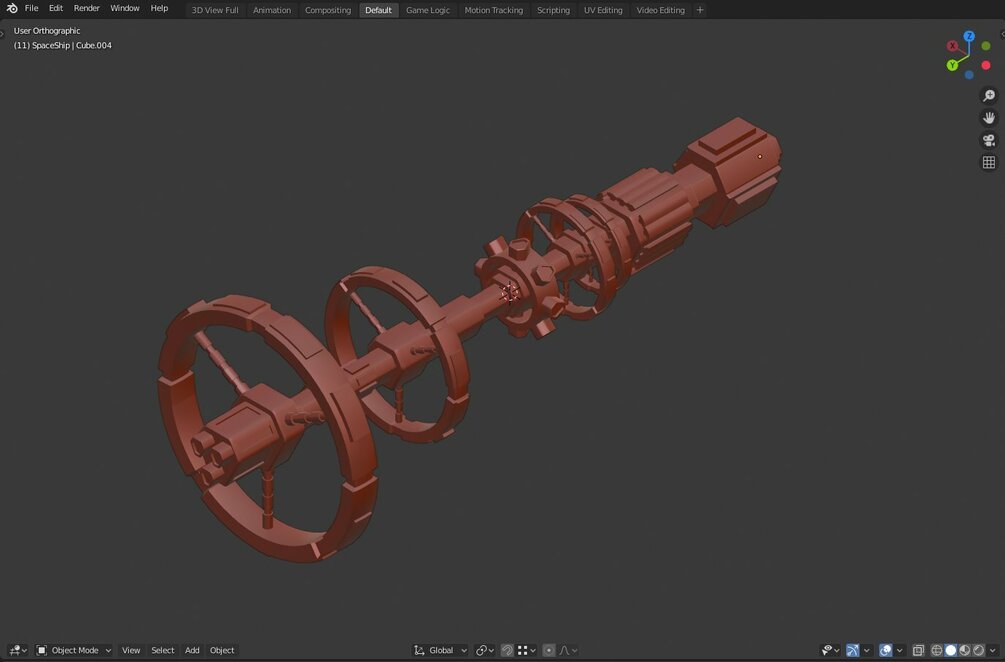This screenshot has width=1005, height=662.
Task: Open the transform pivot point dropdown
Action: pos(485,650)
